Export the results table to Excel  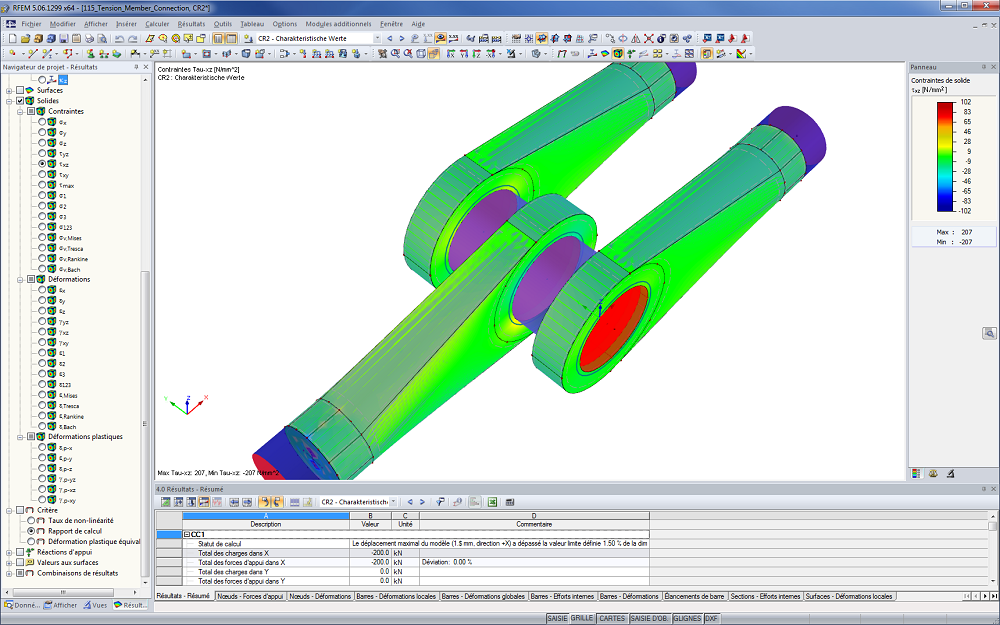pos(492,502)
